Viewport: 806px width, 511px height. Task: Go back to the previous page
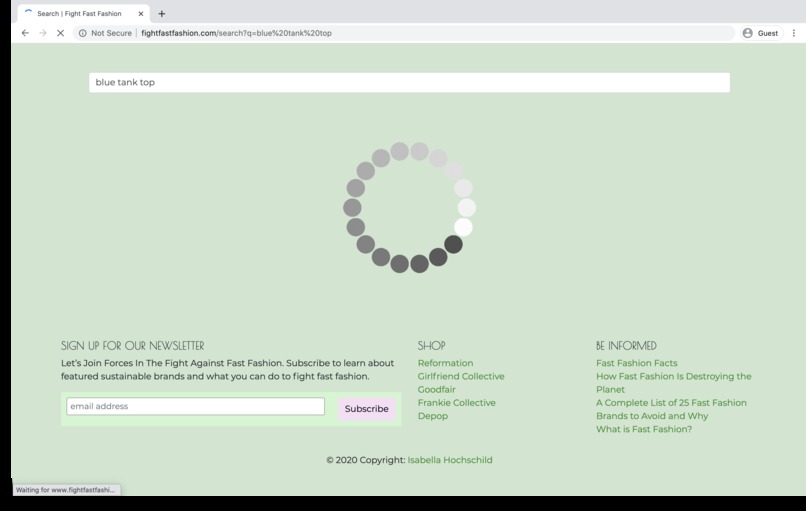(x=25, y=33)
